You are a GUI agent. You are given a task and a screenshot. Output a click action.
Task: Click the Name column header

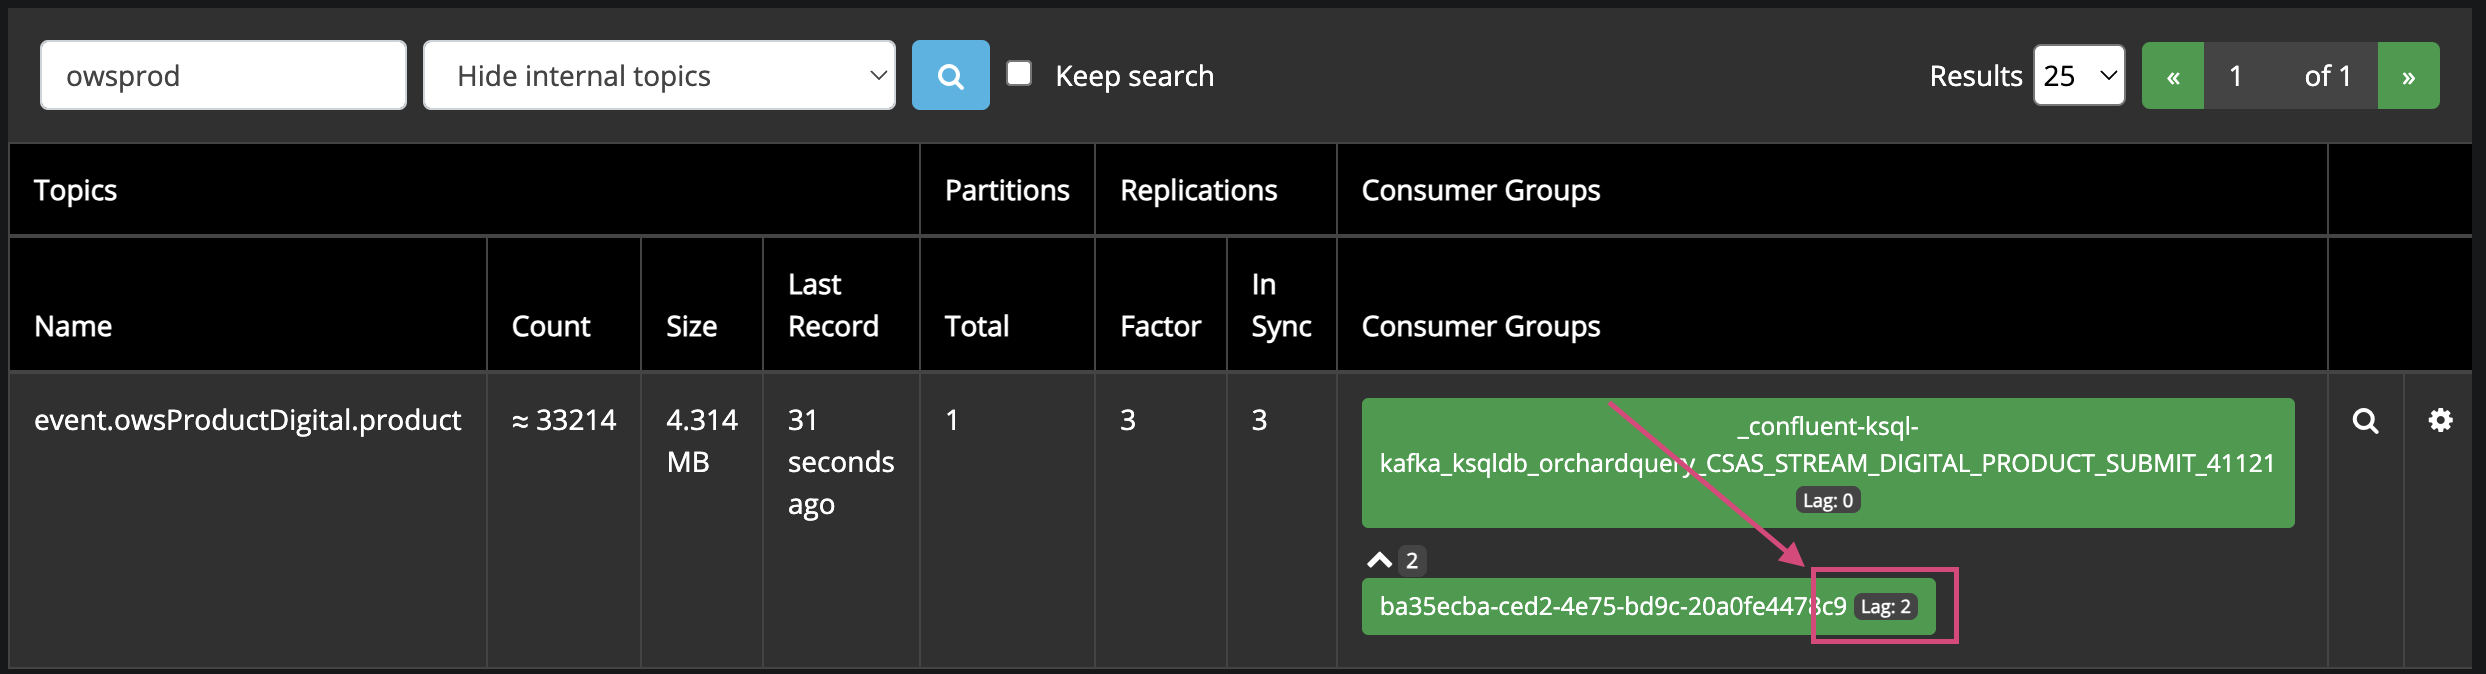(73, 326)
